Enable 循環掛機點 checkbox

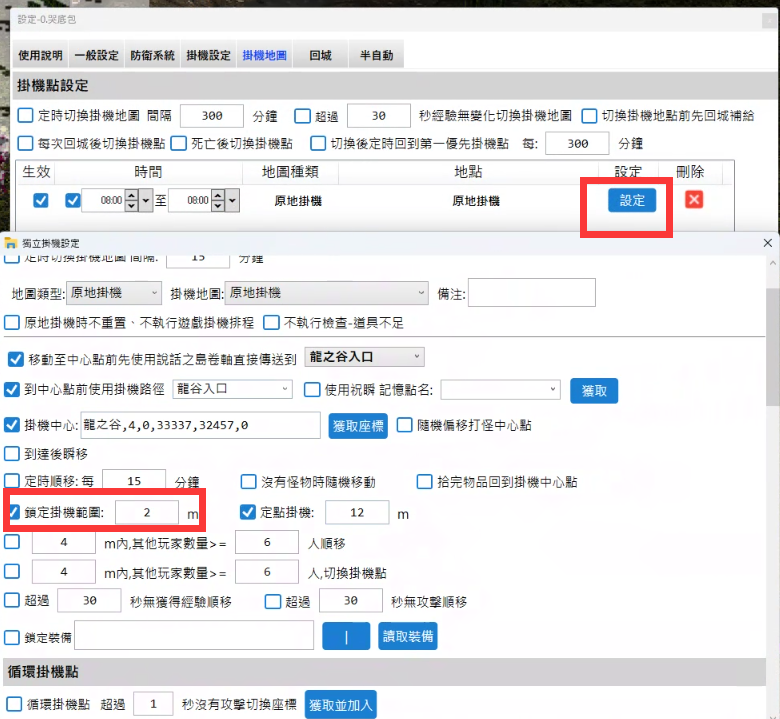14,704
